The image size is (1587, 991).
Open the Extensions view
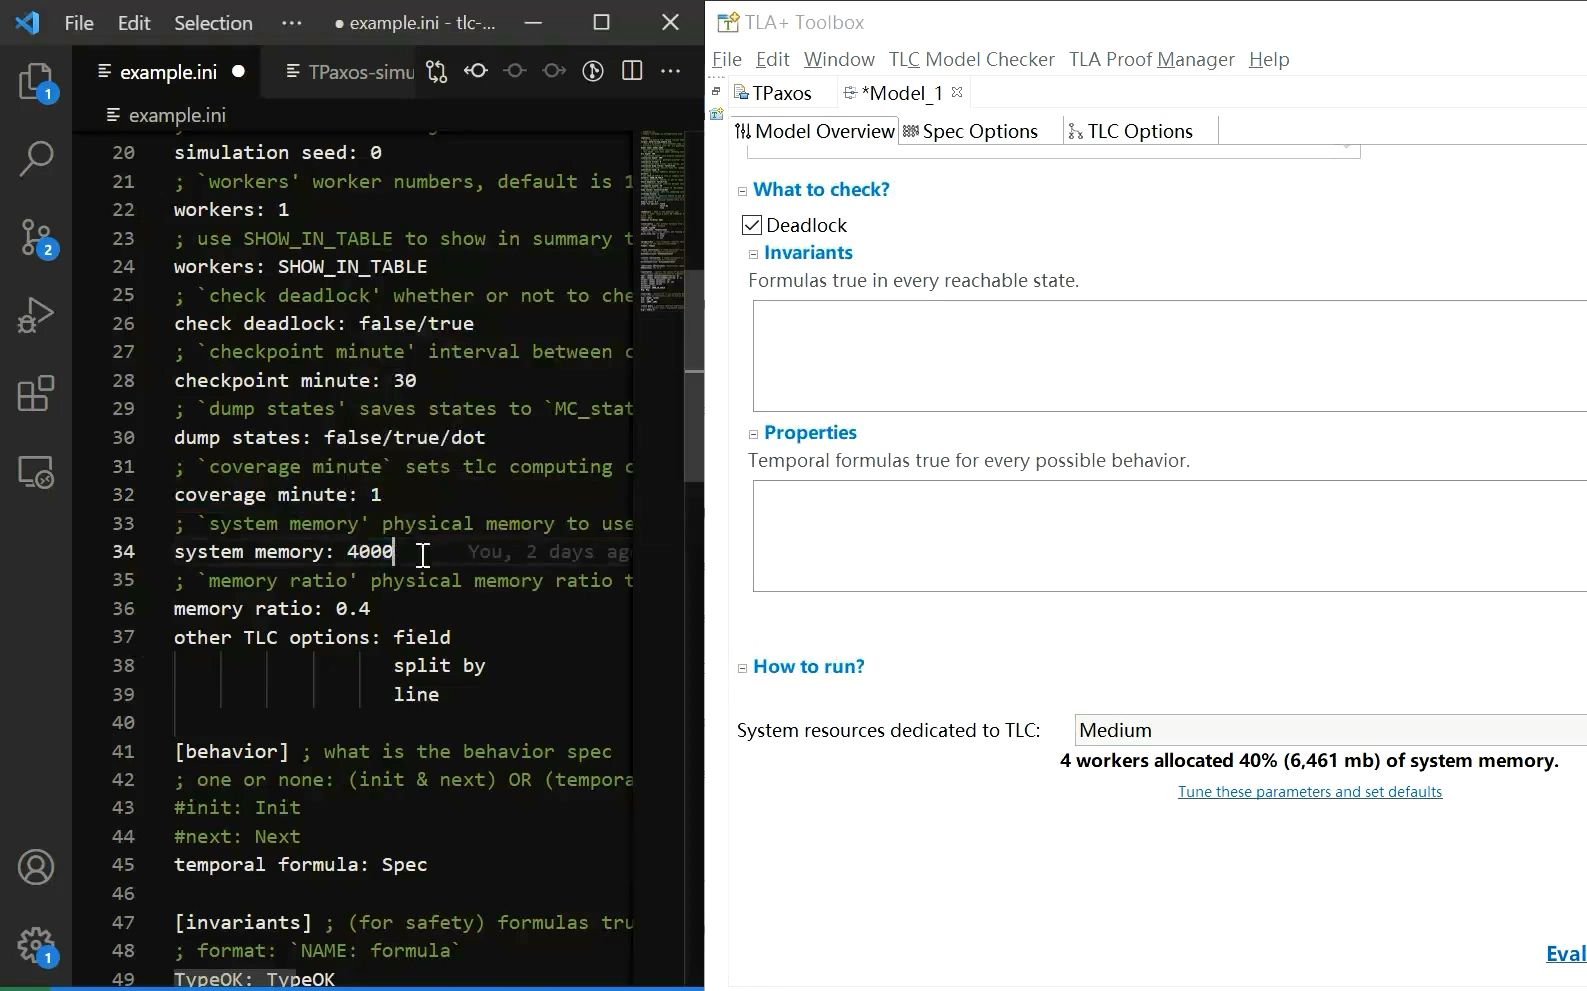coord(36,393)
